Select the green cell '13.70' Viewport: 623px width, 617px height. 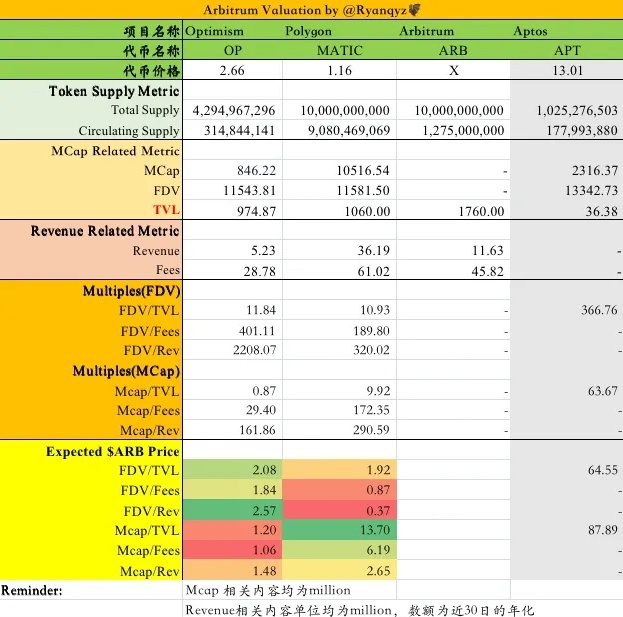pos(339,530)
